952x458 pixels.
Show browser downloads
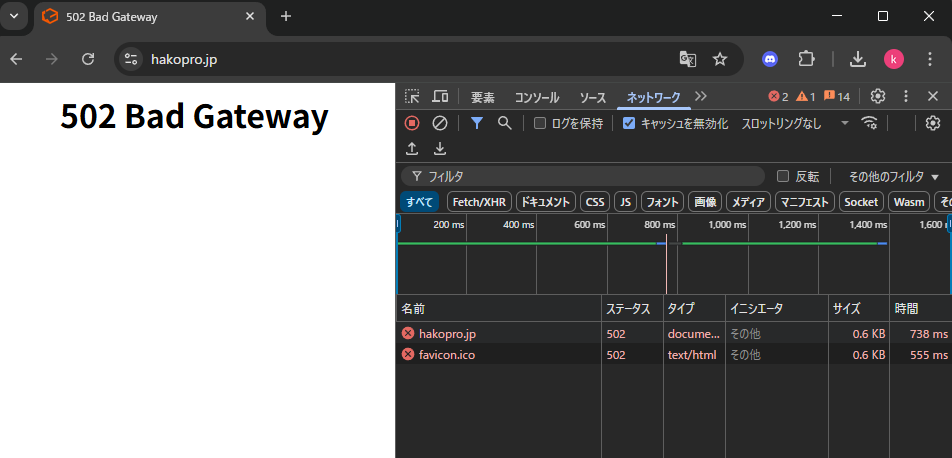click(x=857, y=59)
